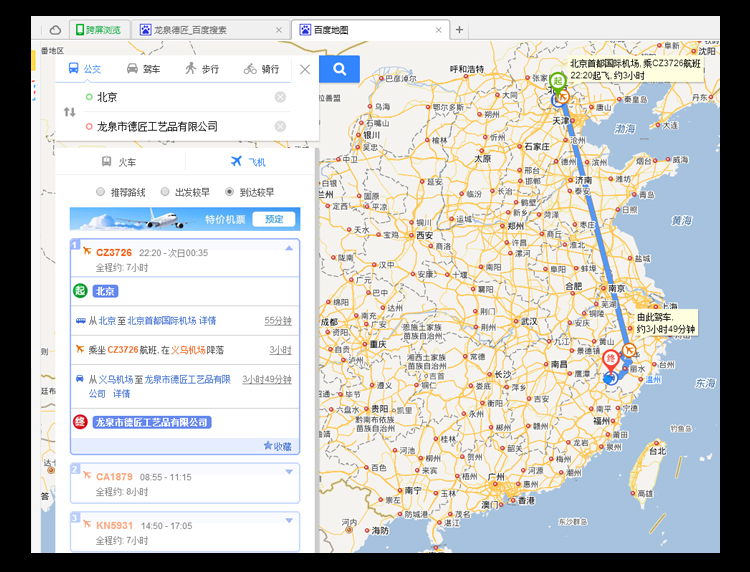Viewport: 750px width, 572px height.
Task: Collapse the CZ3726 route card arrow
Action: pyautogui.click(x=289, y=248)
